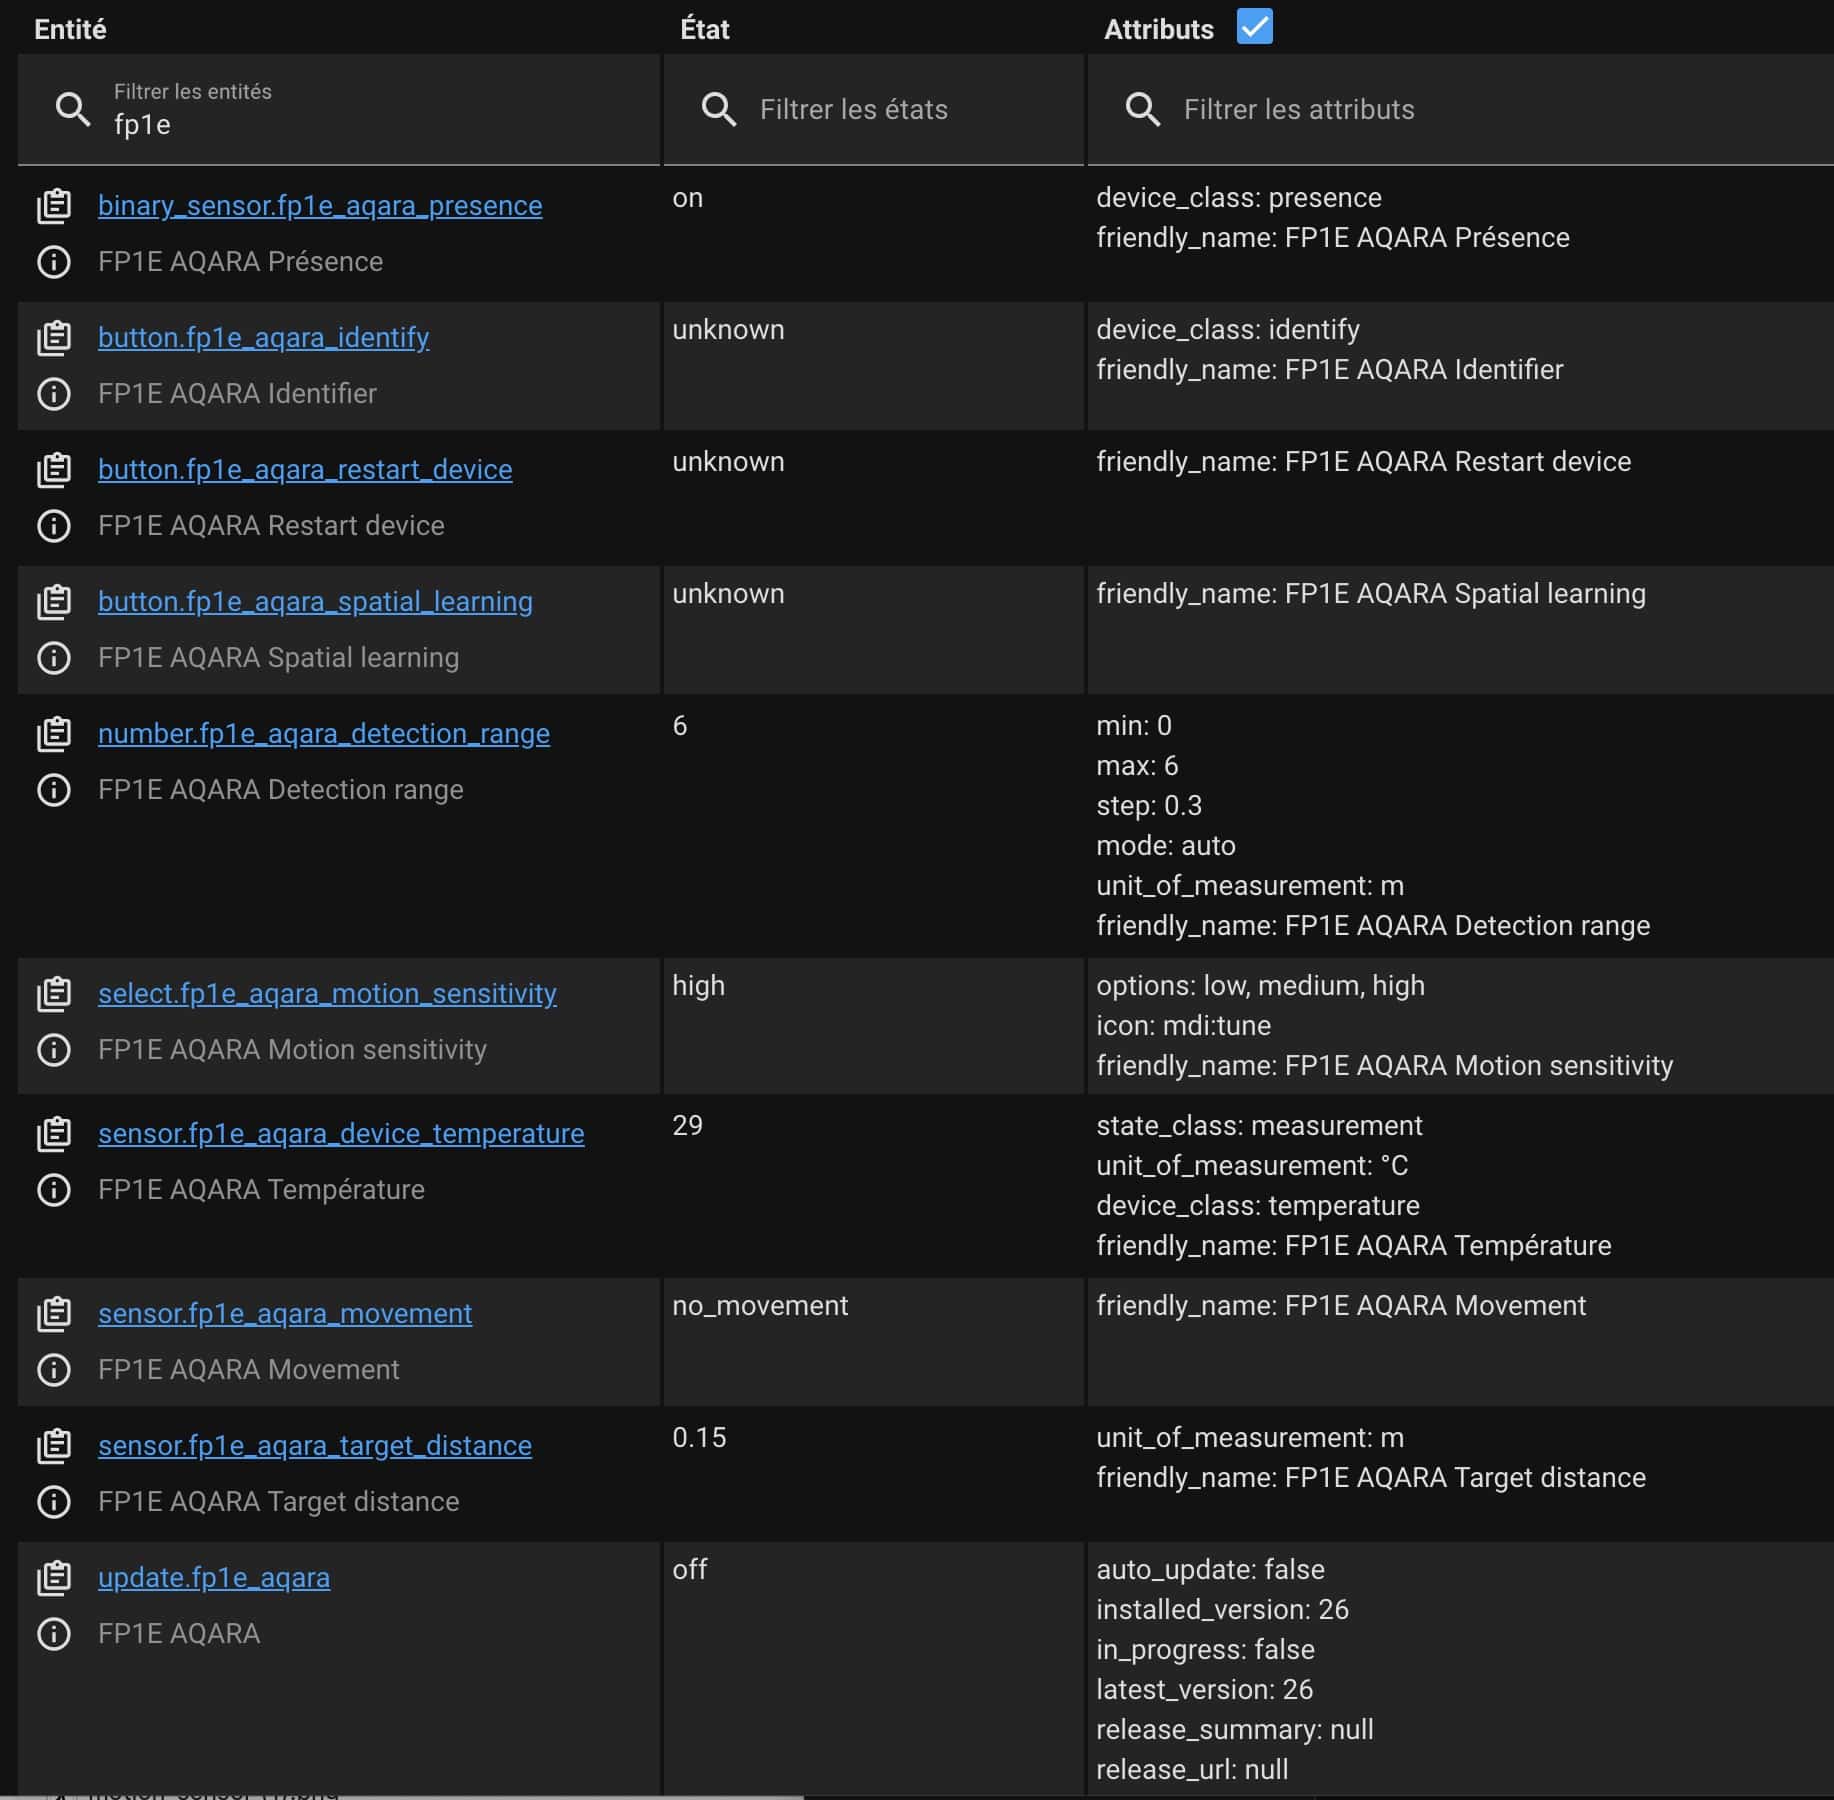
Task: Show info for FP1E AQARA Spatial learning
Action: click(x=54, y=658)
